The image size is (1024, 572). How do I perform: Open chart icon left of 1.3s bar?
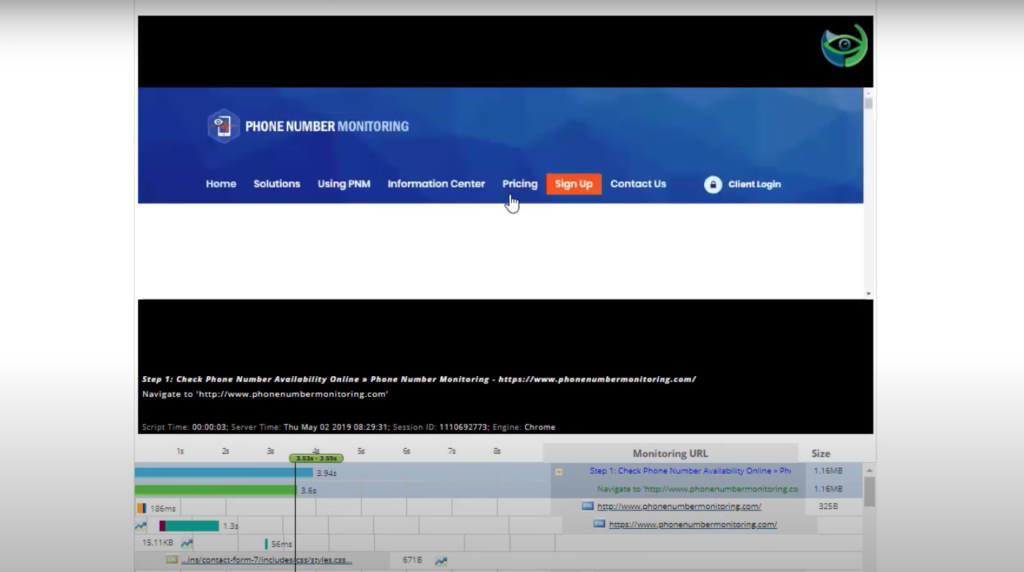(140, 526)
